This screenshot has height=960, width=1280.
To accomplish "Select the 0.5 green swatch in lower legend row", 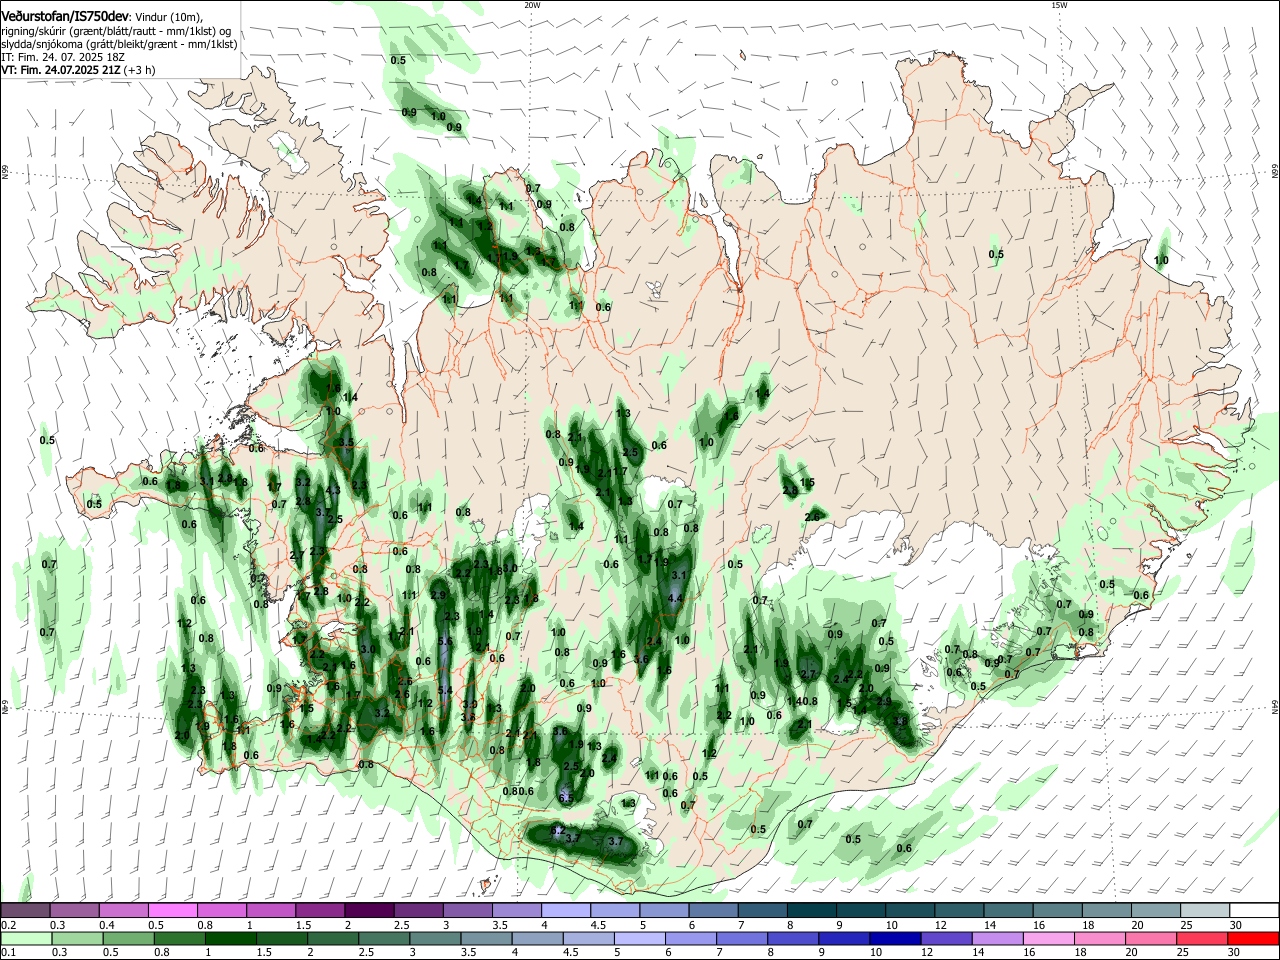I will click(128, 938).
